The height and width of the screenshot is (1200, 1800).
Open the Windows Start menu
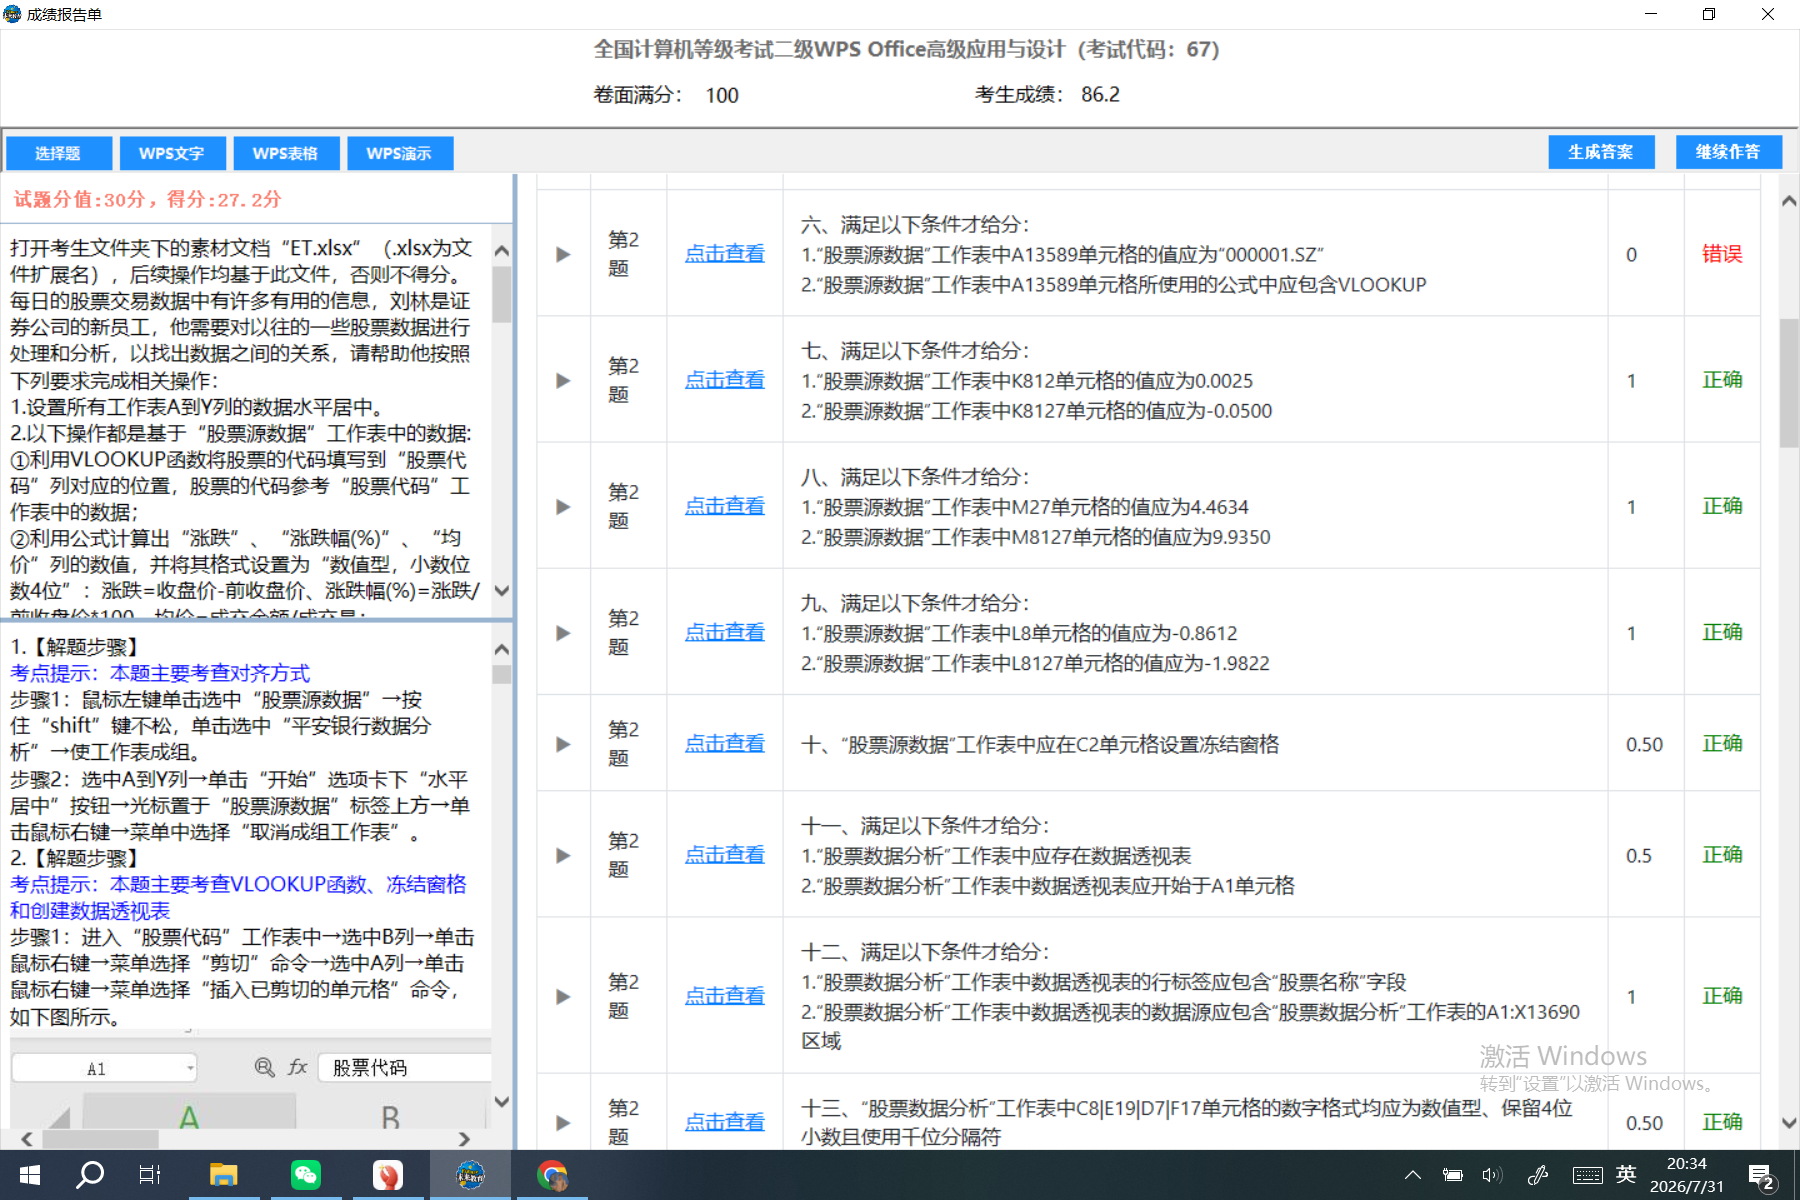29,1175
